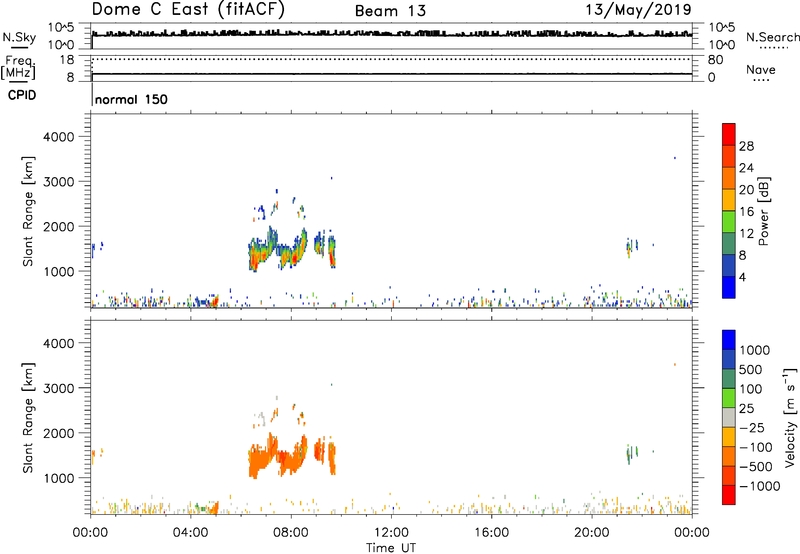Click the '18' frequency axis tick
The height and width of the screenshot is (554, 800).
click(67, 60)
